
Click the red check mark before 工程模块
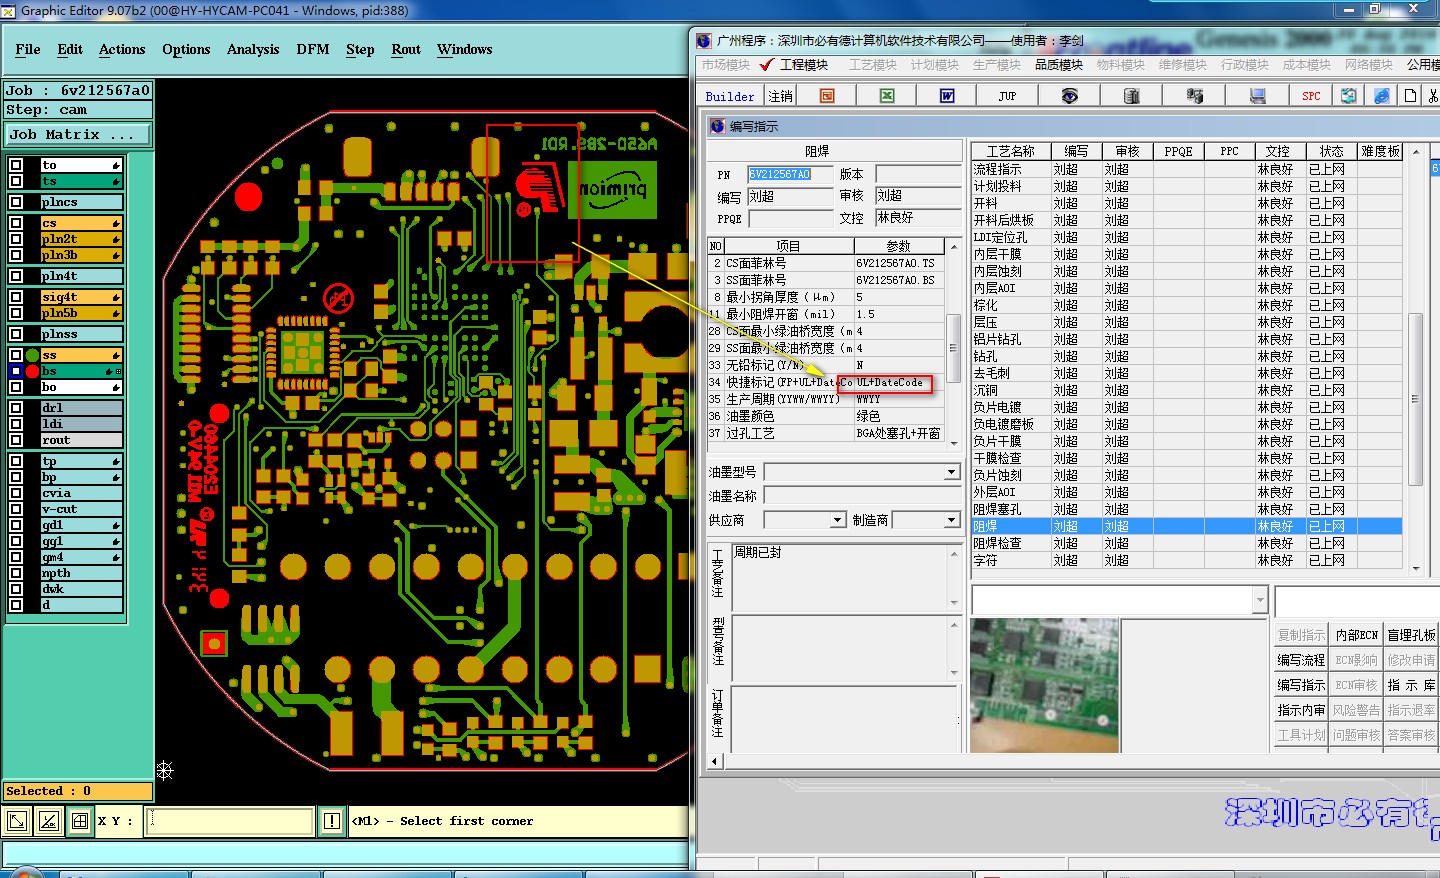[x=767, y=65]
